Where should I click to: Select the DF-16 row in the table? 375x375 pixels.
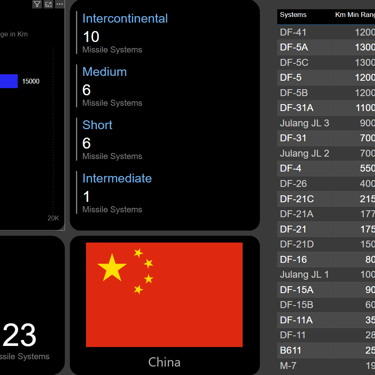click(326, 259)
